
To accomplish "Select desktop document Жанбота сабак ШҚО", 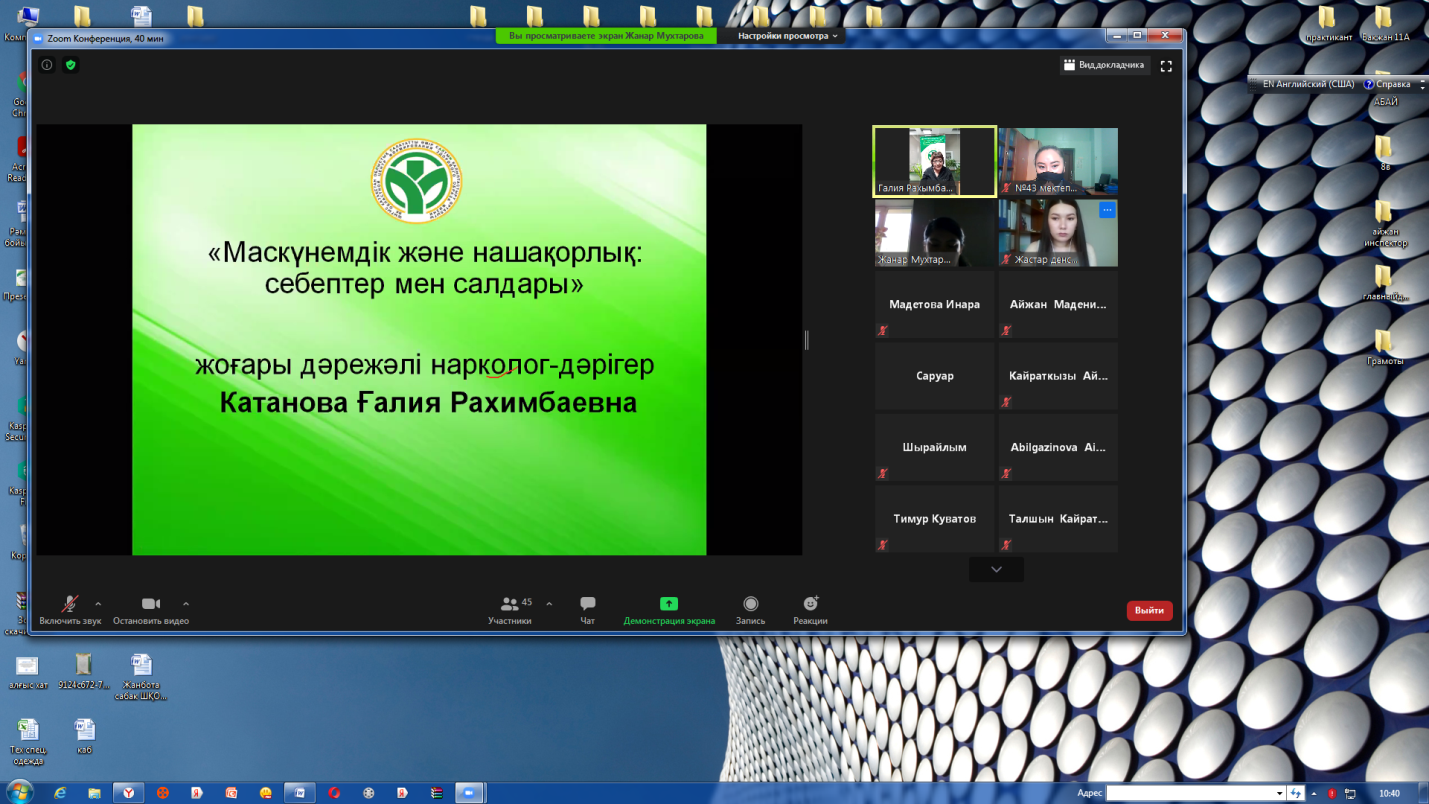I will 141,677.
